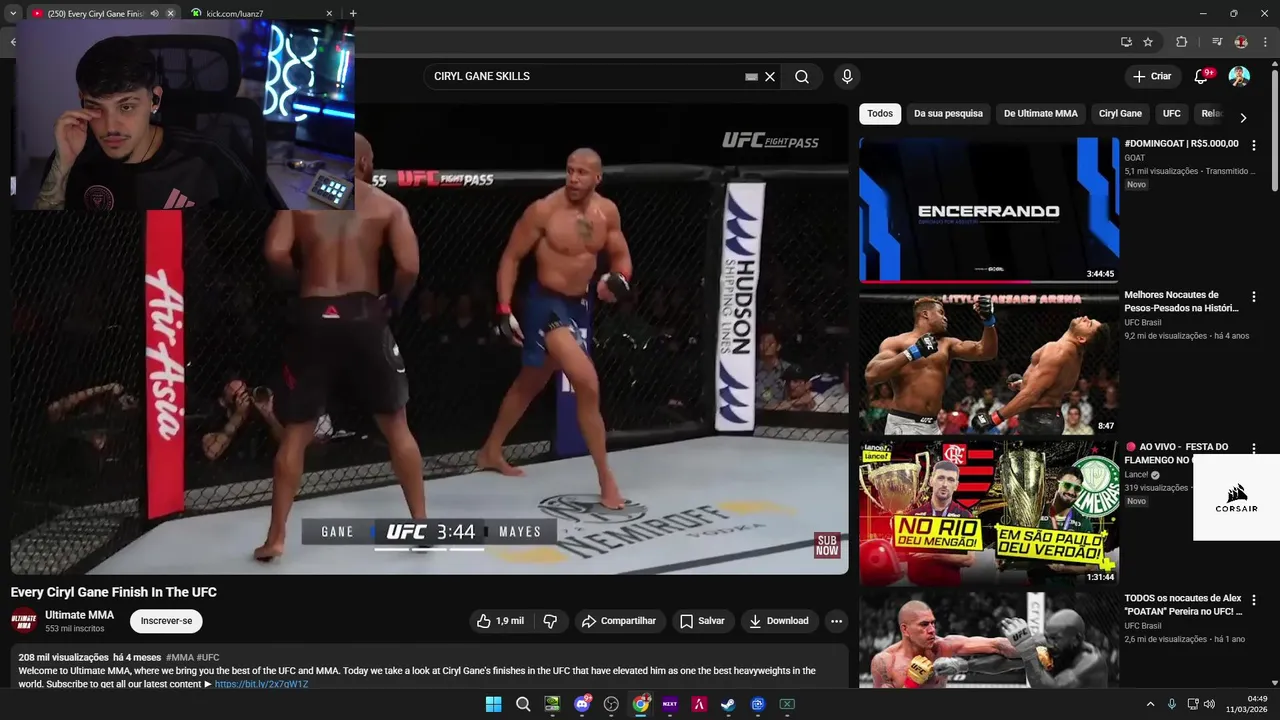Open the ENCERRANDO #DOMINGOAT video thumbnail

tap(989, 210)
